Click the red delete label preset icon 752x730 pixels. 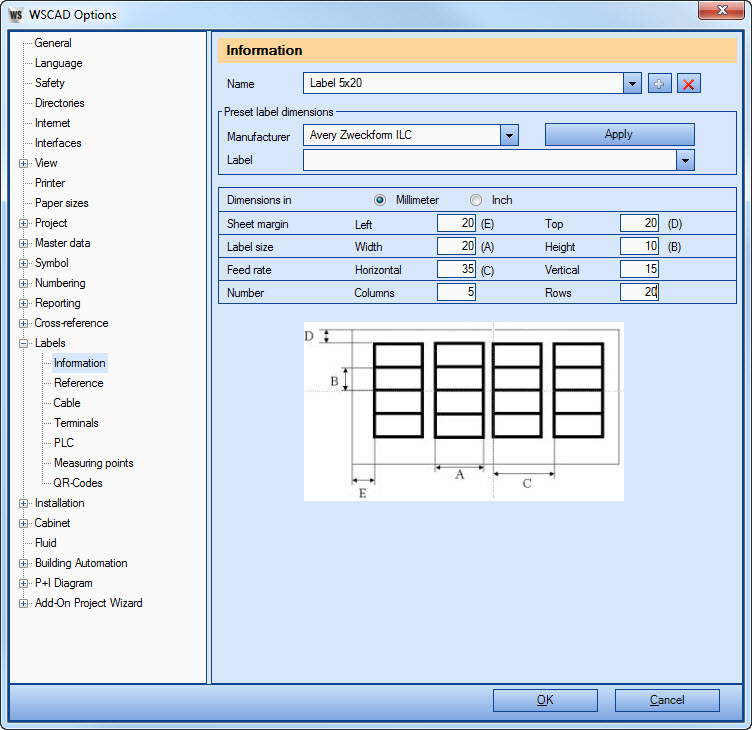[x=688, y=83]
